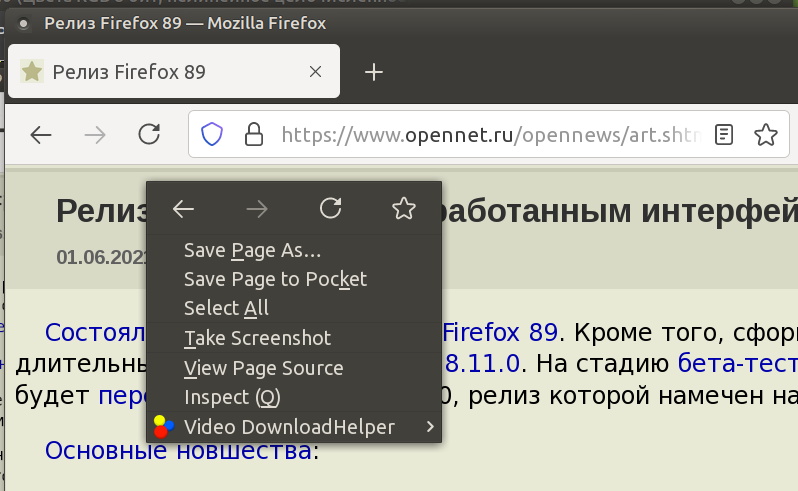Select Save Page to Pocket
798x491 pixels.
[x=294, y=279]
